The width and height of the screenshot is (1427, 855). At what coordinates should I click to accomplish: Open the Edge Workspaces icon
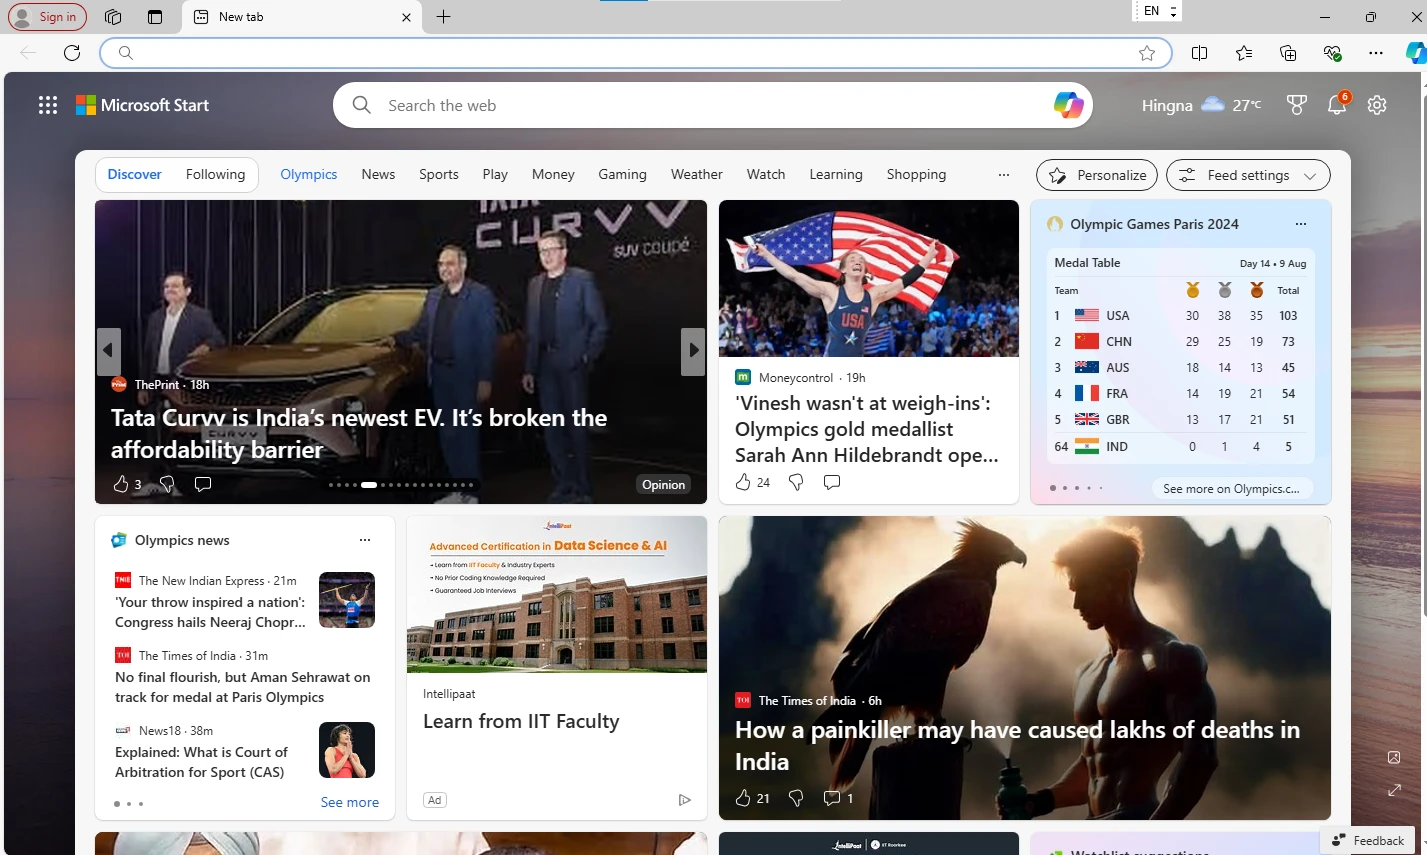[113, 17]
